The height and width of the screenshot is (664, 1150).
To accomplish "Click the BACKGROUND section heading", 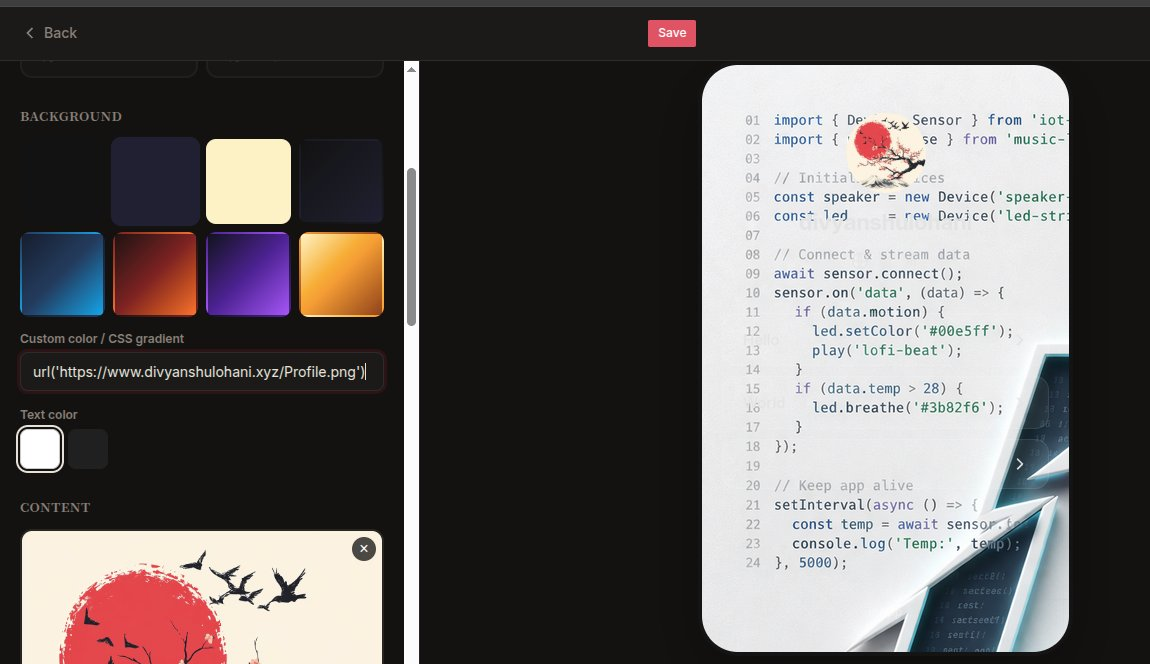I will (71, 117).
